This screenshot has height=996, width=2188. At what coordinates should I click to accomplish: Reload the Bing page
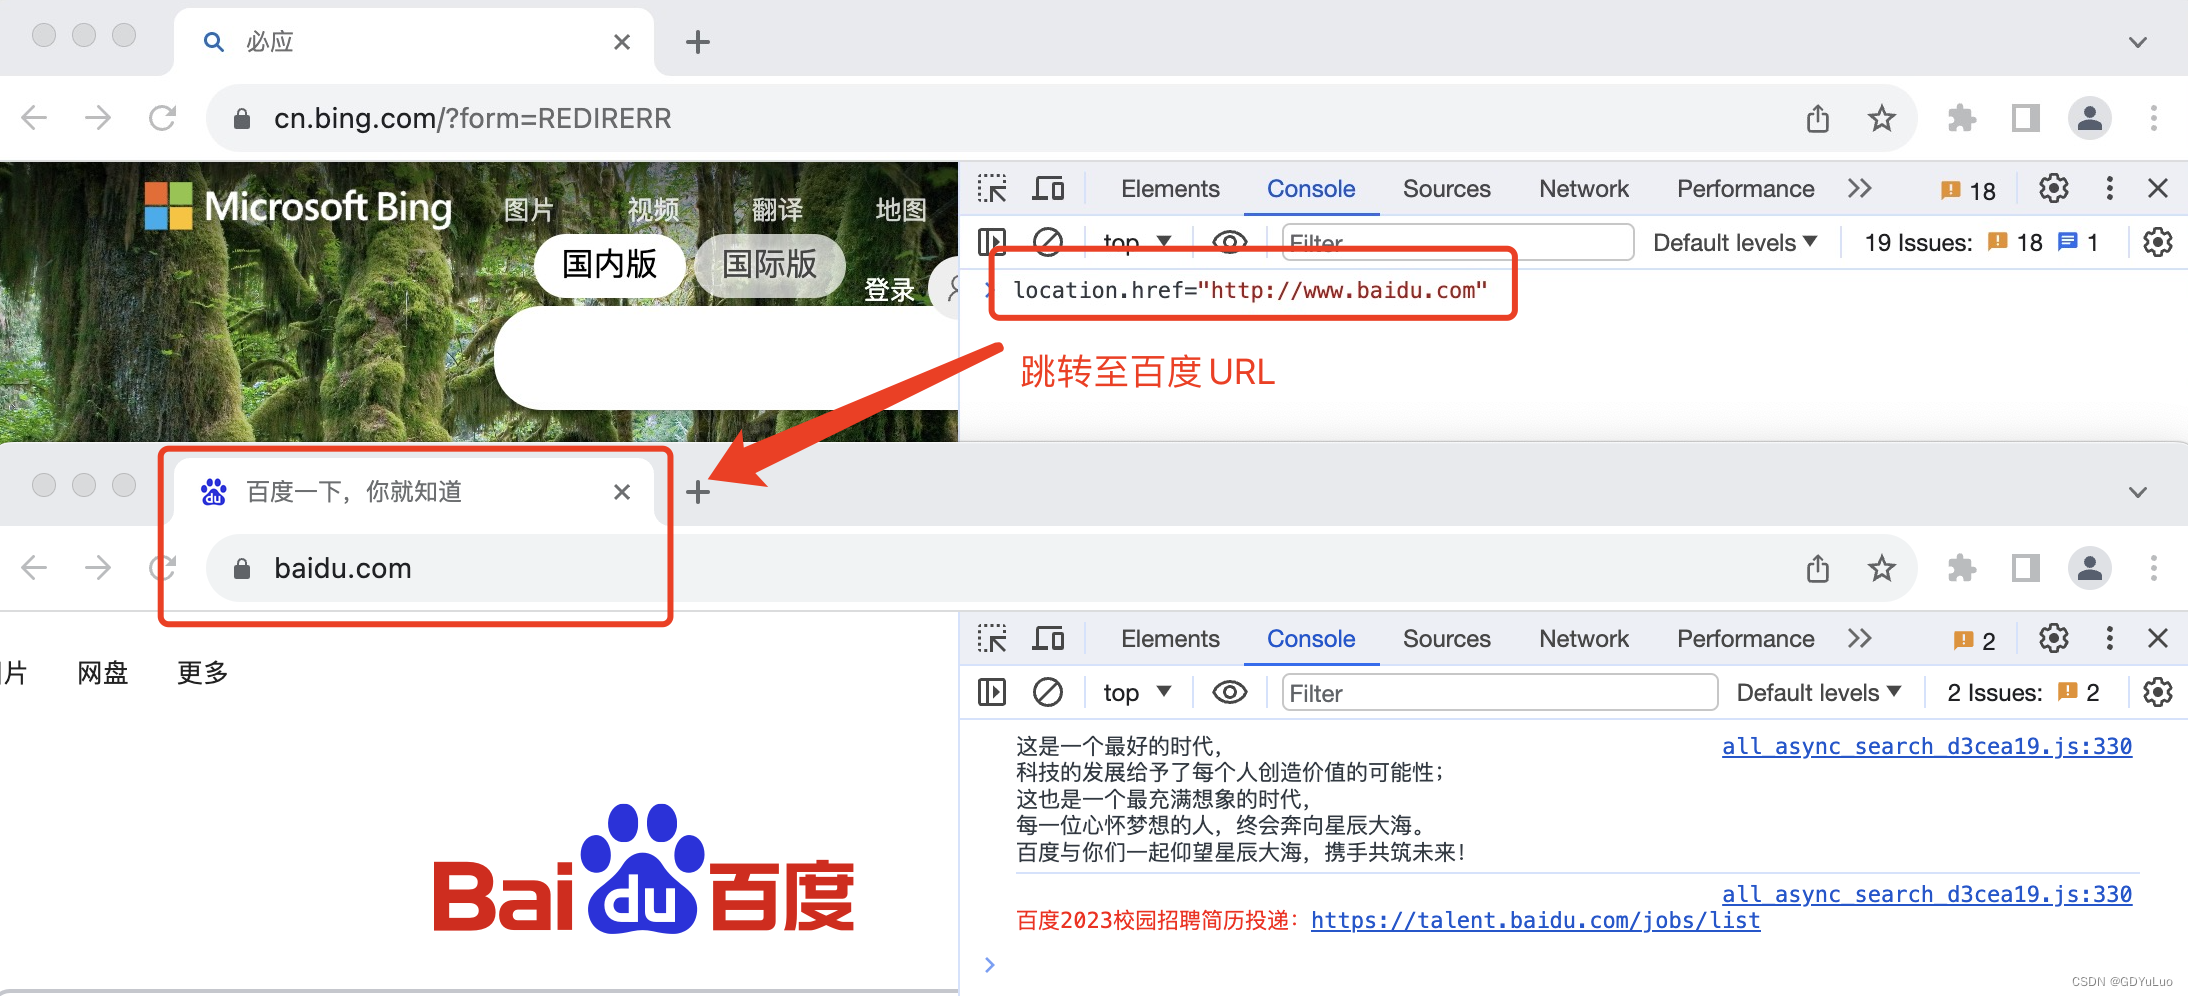click(x=162, y=118)
